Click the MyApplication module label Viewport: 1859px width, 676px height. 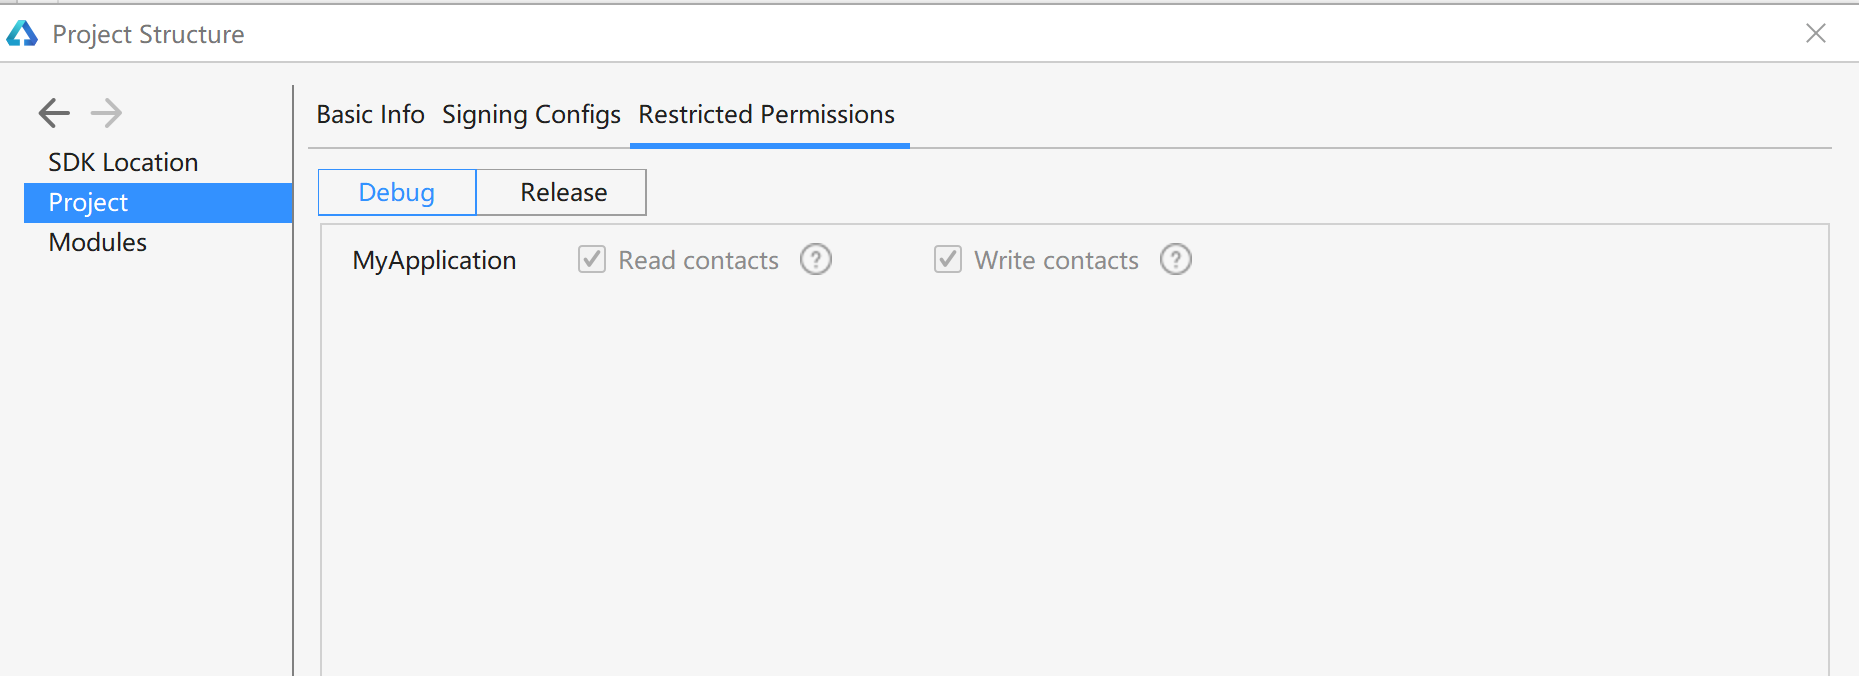tap(434, 261)
